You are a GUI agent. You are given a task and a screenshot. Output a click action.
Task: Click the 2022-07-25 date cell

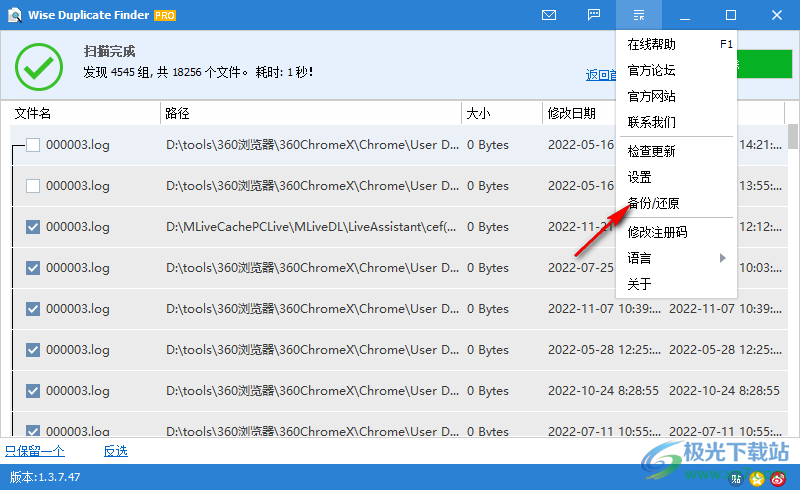(x=581, y=267)
